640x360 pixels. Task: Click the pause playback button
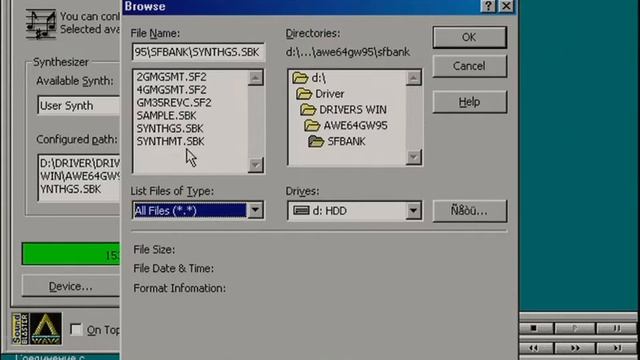tap(616, 328)
